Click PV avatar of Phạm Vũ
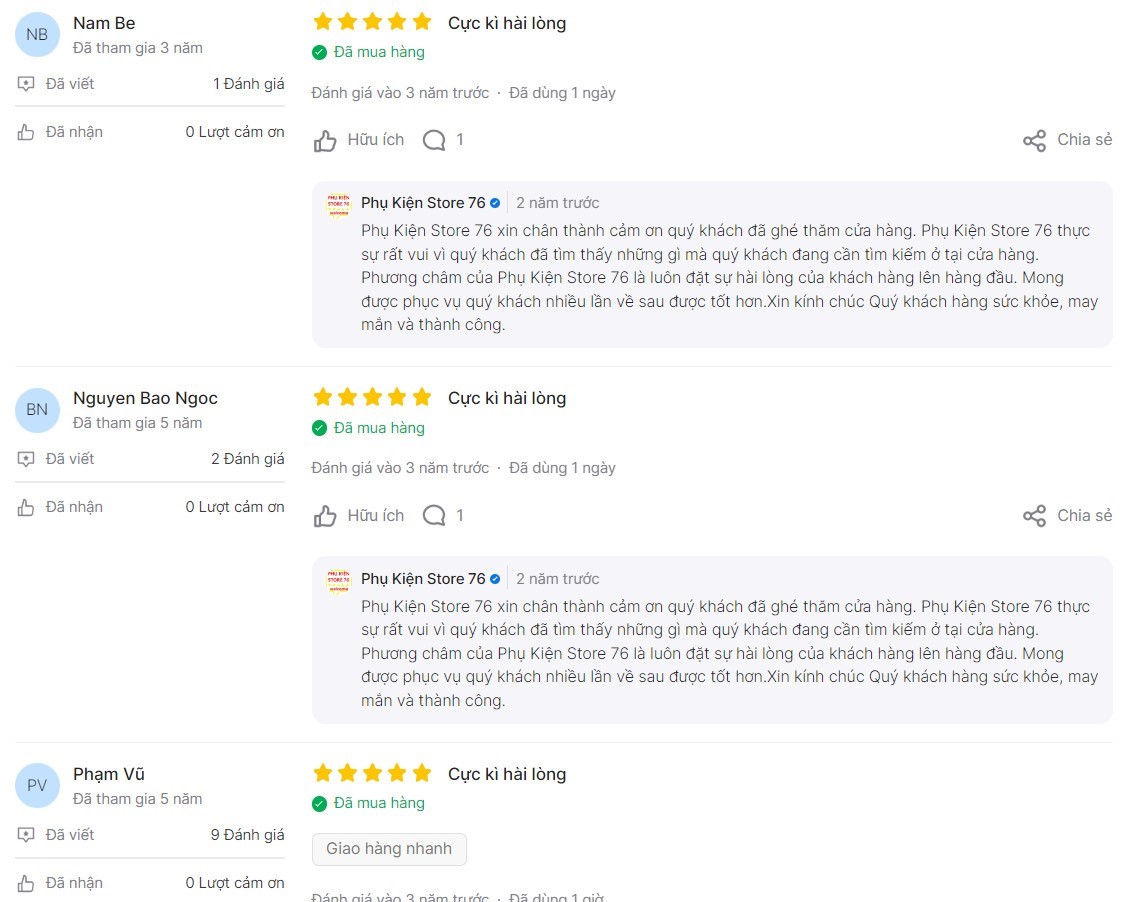 pyautogui.click(x=37, y=785)
